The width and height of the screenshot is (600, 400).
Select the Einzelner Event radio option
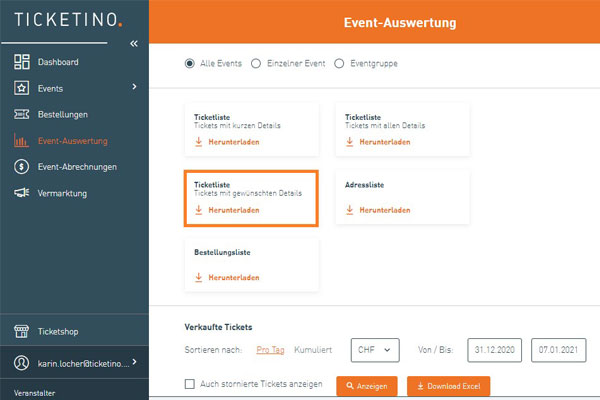[257, 63]
